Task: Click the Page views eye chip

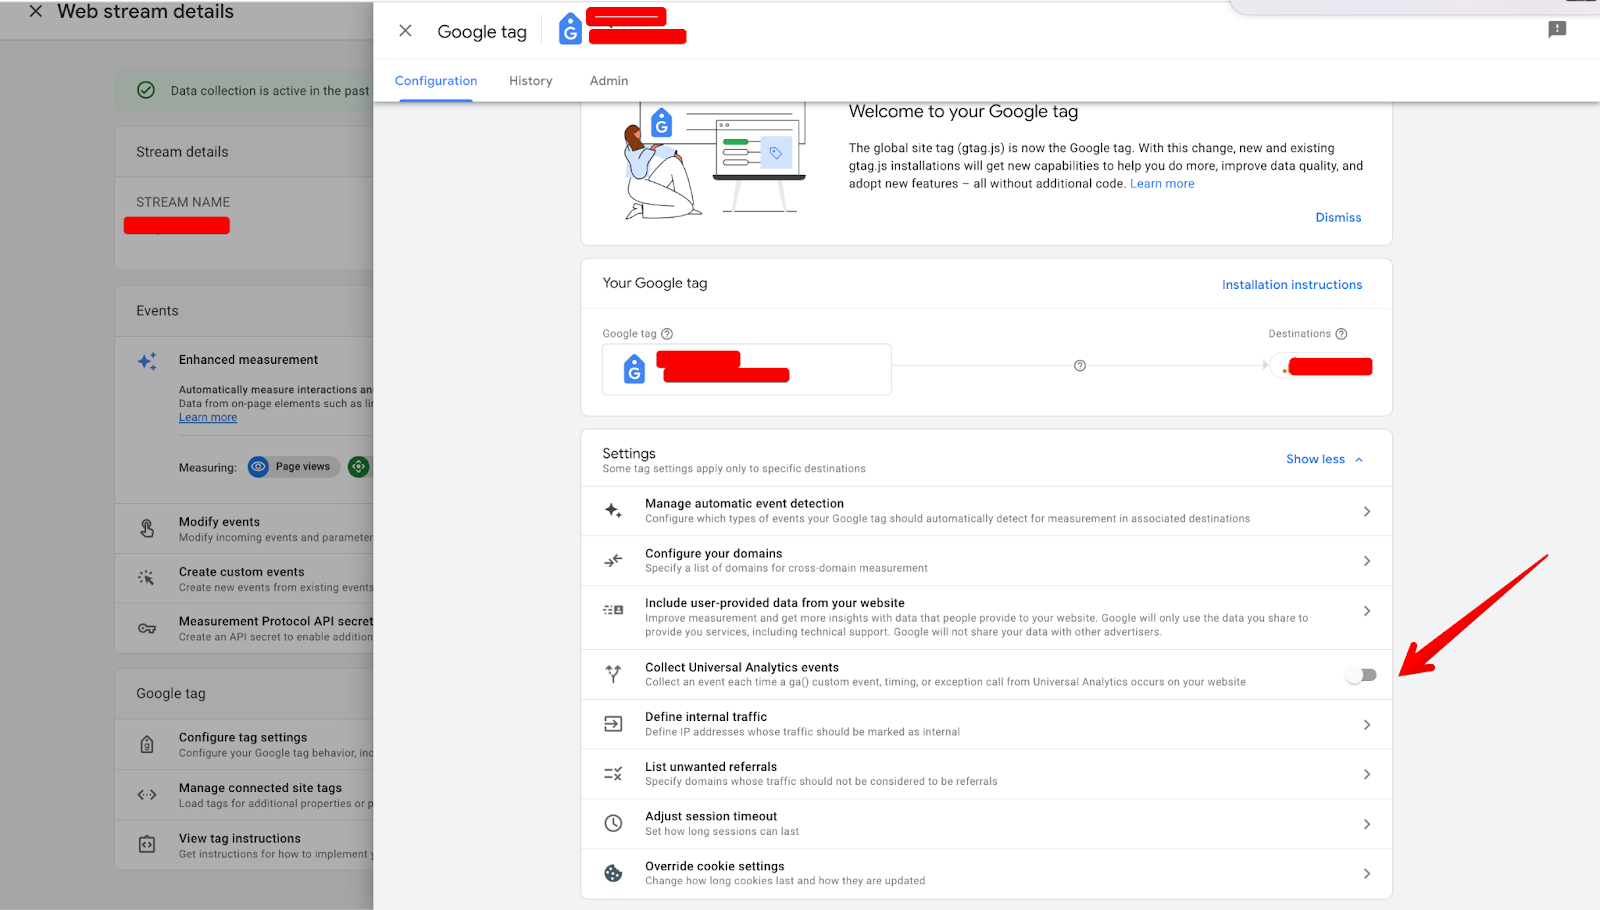Action: click(294, 467)
